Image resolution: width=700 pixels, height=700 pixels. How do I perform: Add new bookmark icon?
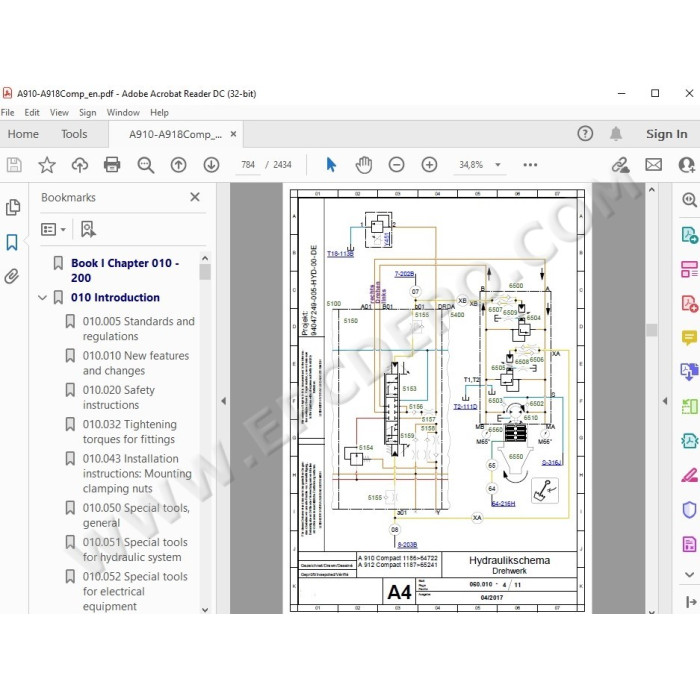coord(88,229)
